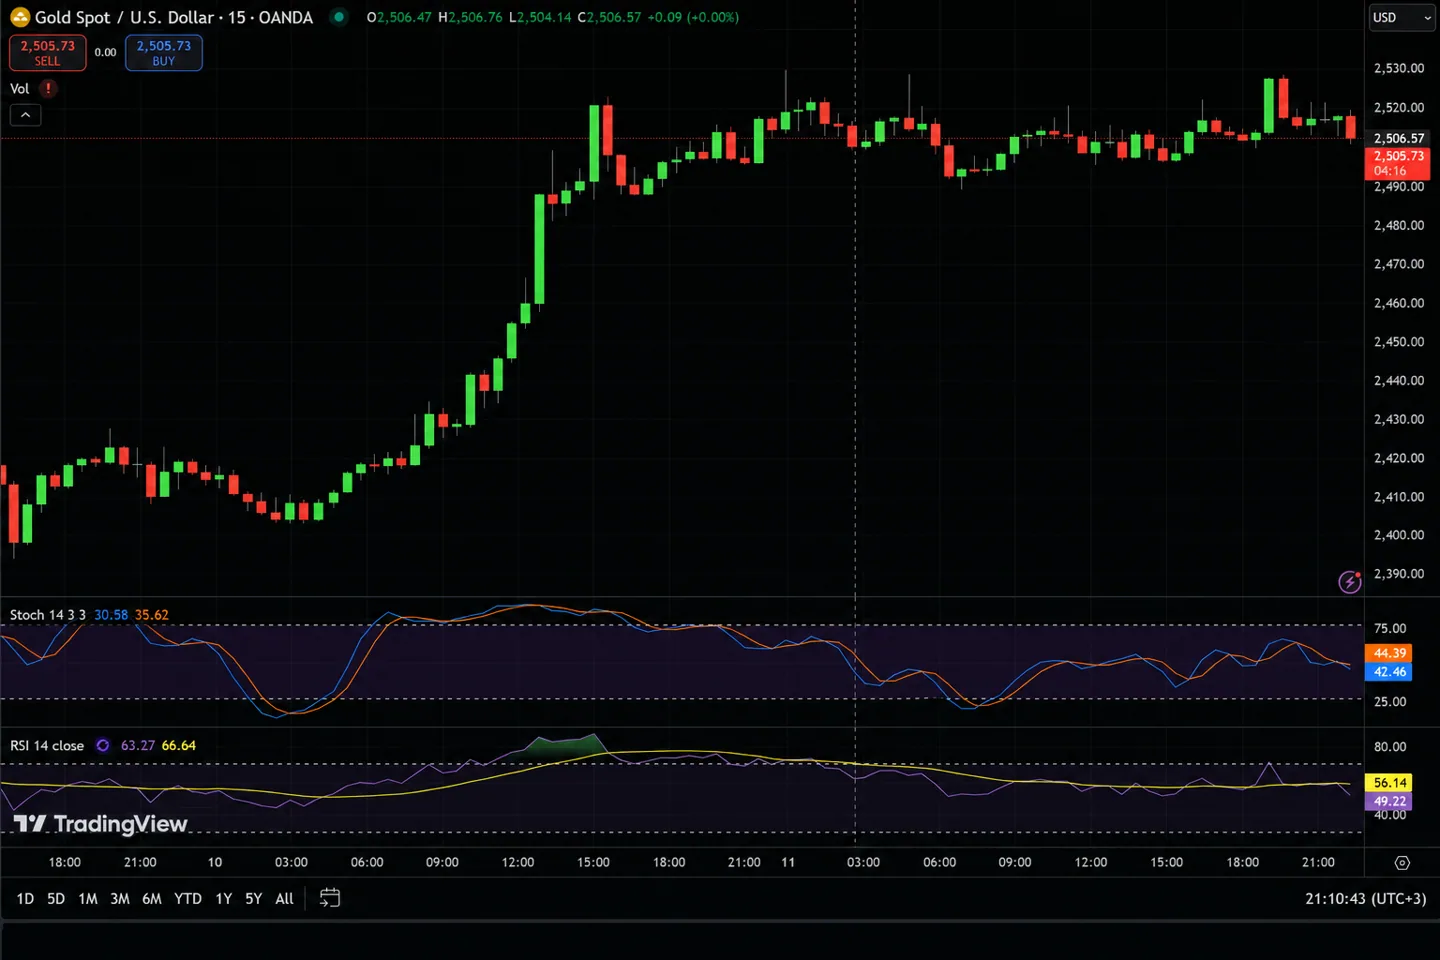Pick the 6M time range
This screenshot has width=1440, height=960.
152,899
